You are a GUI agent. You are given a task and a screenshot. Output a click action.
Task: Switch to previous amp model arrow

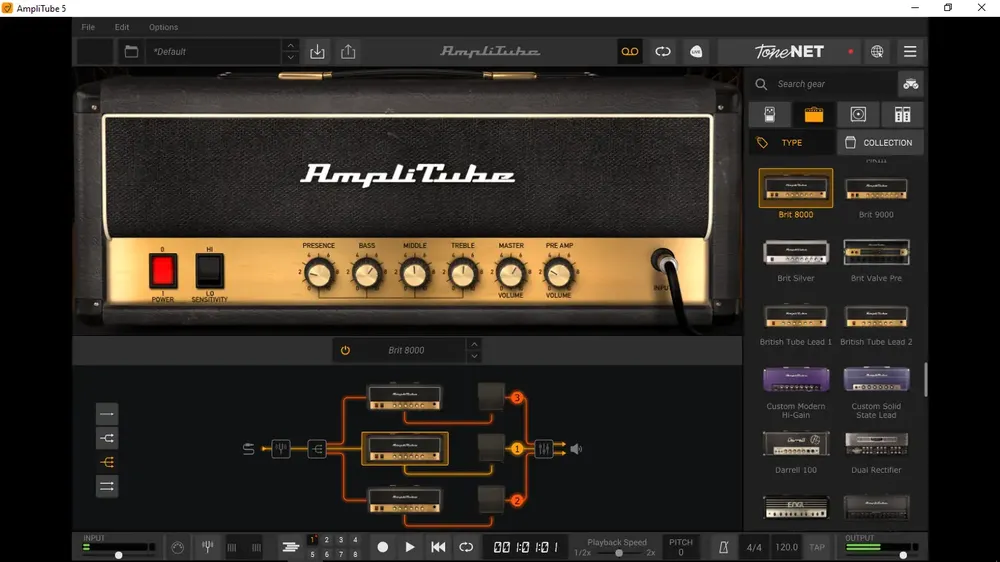474,344
